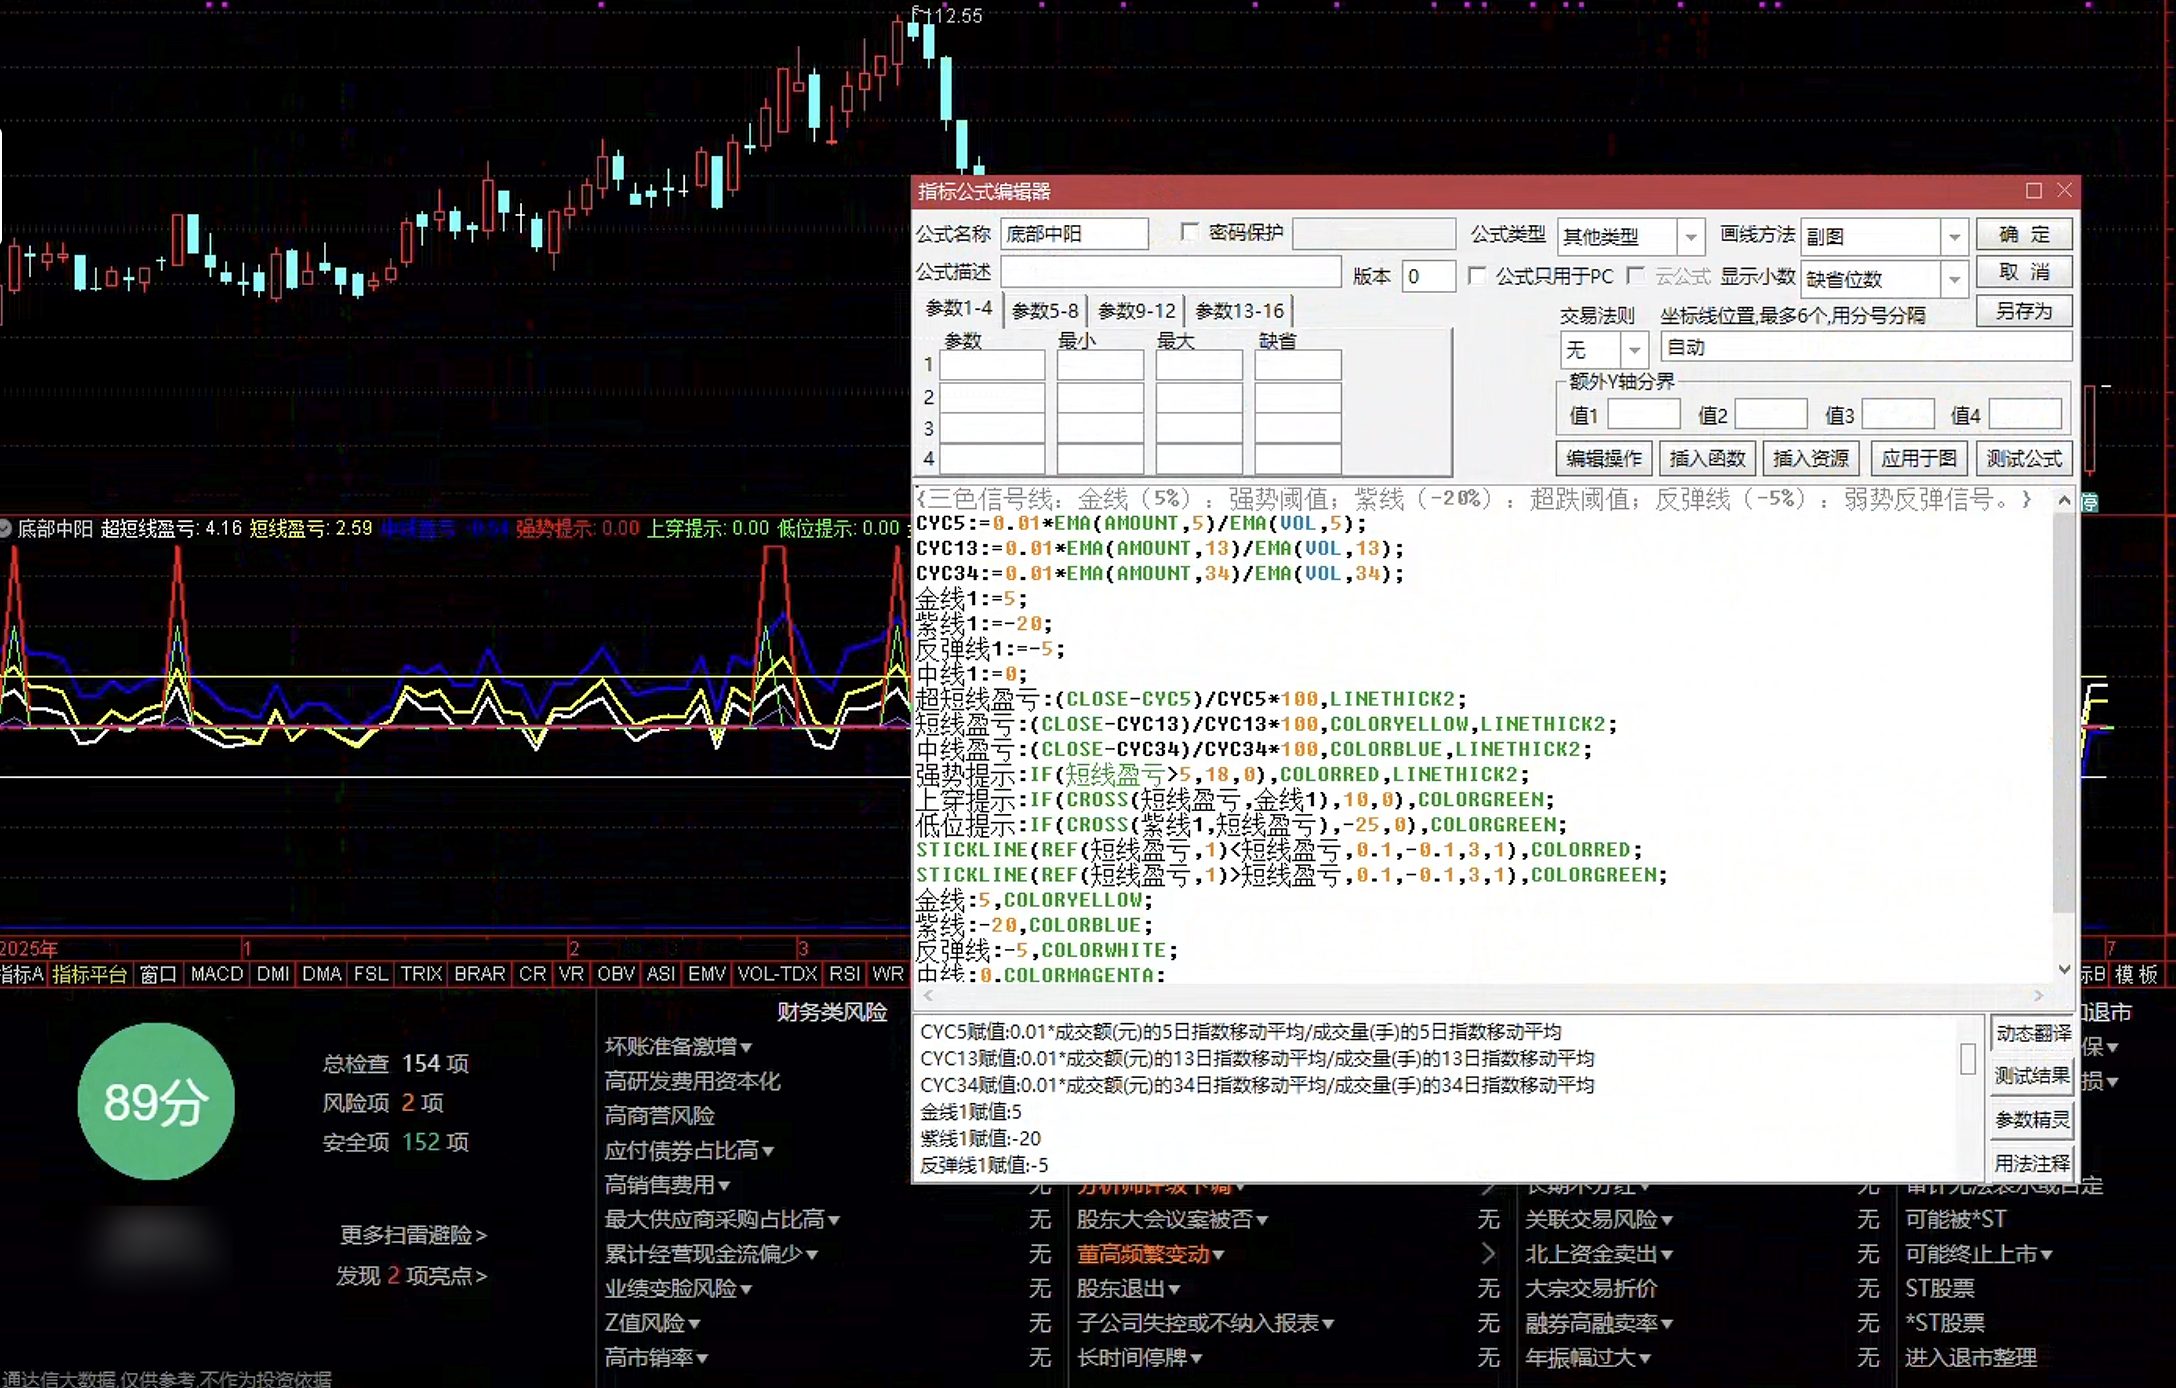
Task: Select 指标平台 tab
Action: point(90,974)
